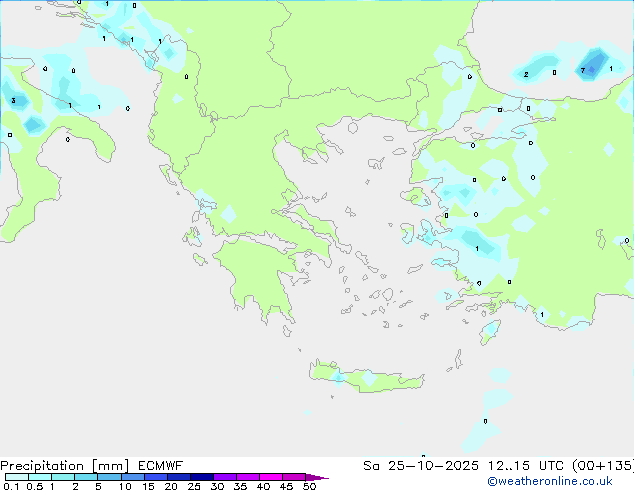Pick the 35–40 mm violet legend segment
This screenshot has width=634, height=490.
coord(247,477)
